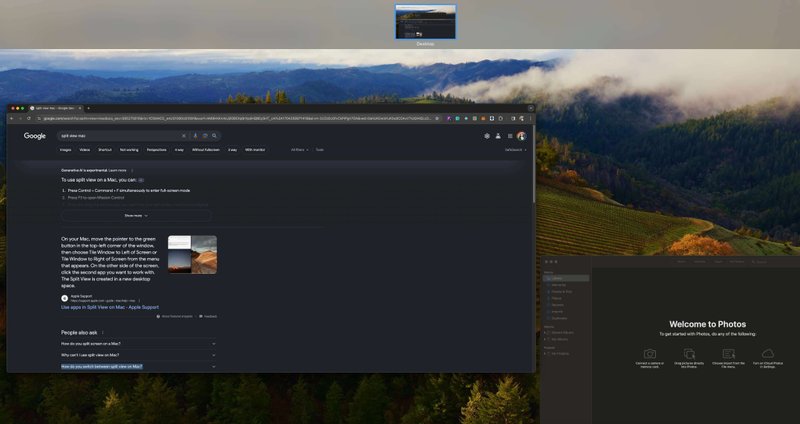The height and width of the screenshot is (424, 800).
Task: Open Chrome's three-dot menu
Action: [x=530, y=118]
